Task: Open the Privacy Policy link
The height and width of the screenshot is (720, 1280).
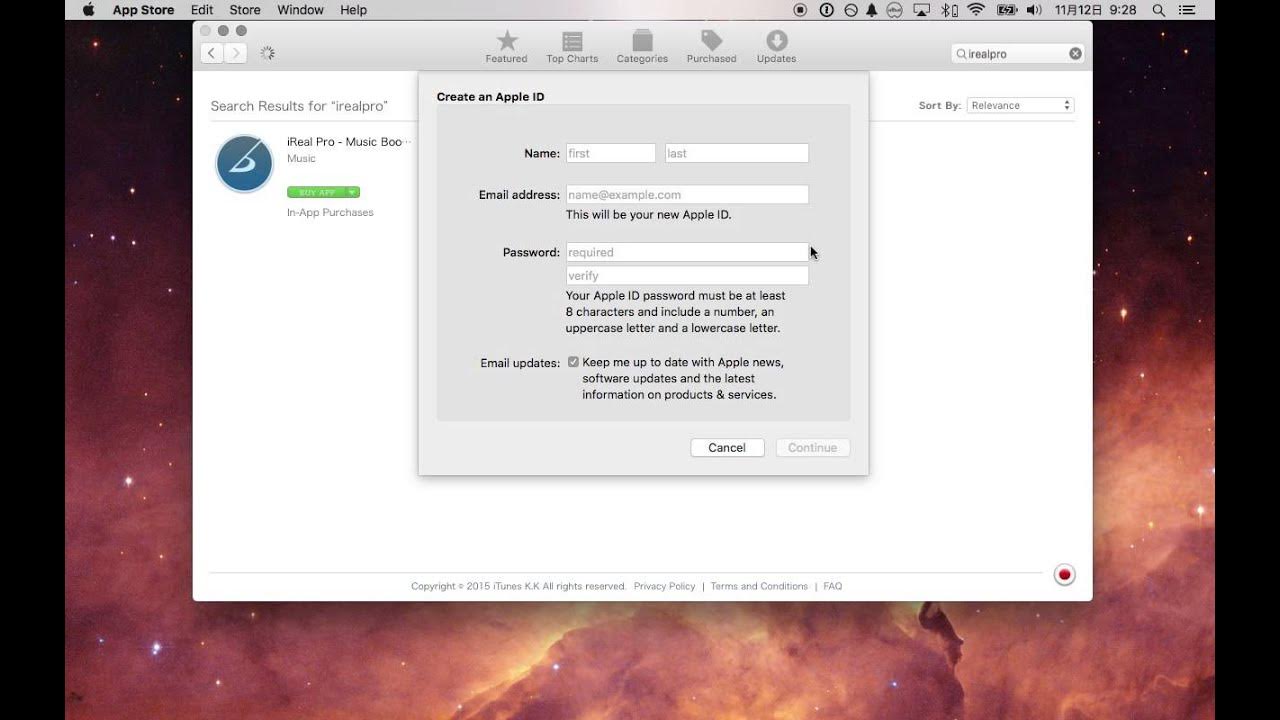Action: [664, 586]
